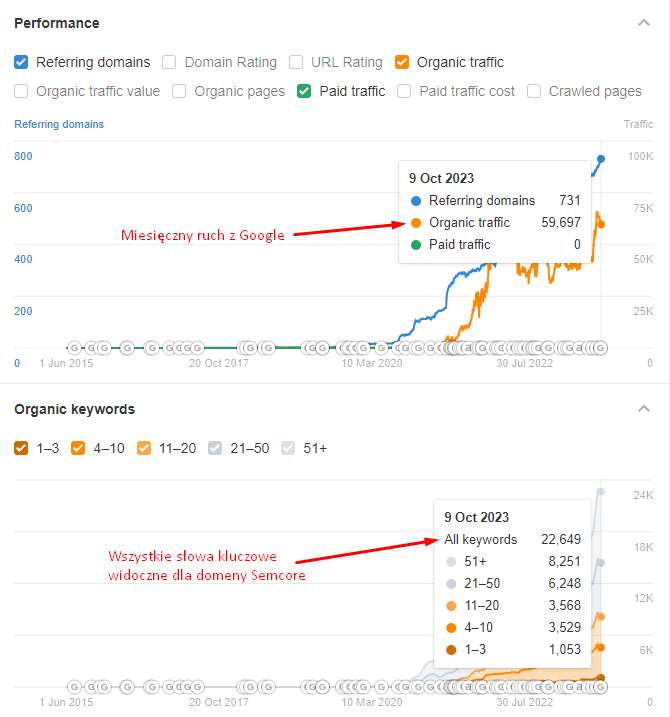
Task: Uncheck the Organic traffic checkbox
Action: 402,62
